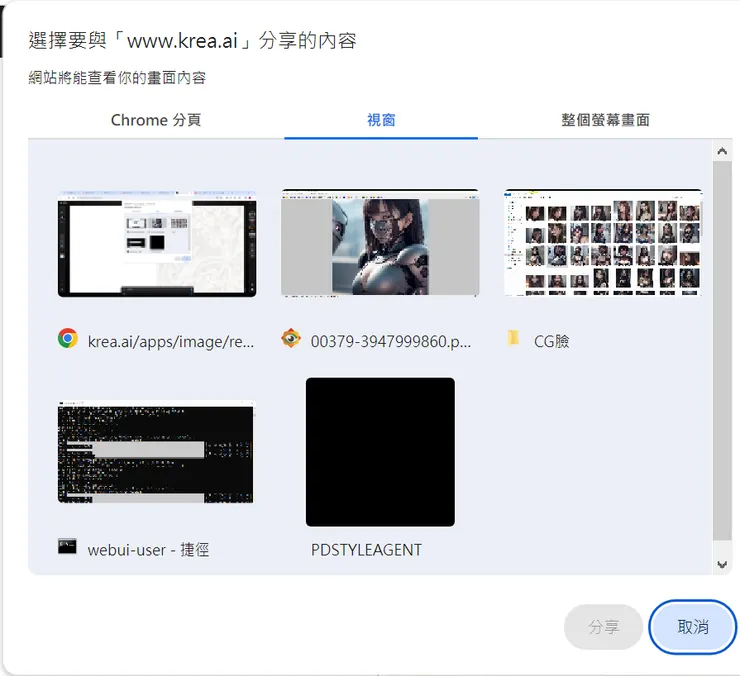Click the 分享 share button
740x676 pixels.
(604, 627)
